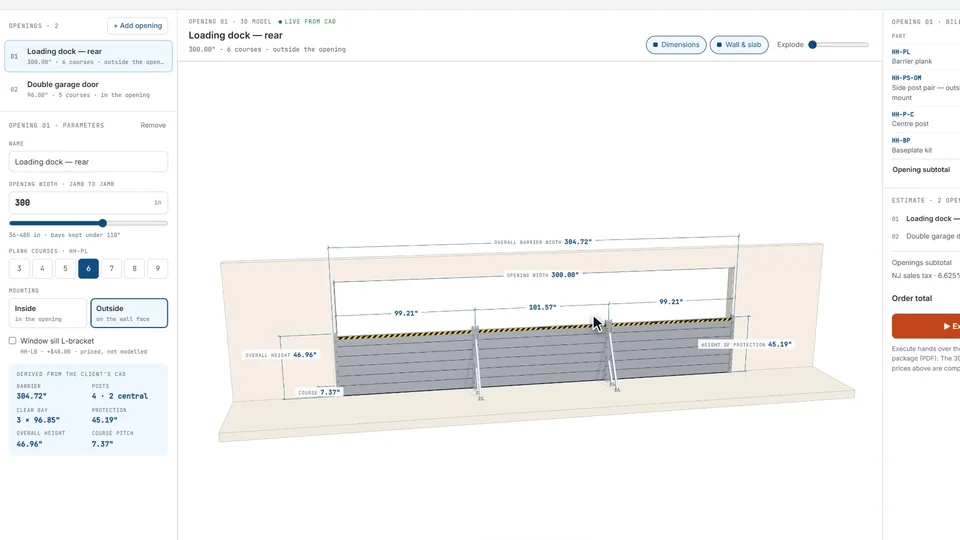Screen dimensions: 960x540
Task: Set plank courses to 3
Action: [19, 268]
